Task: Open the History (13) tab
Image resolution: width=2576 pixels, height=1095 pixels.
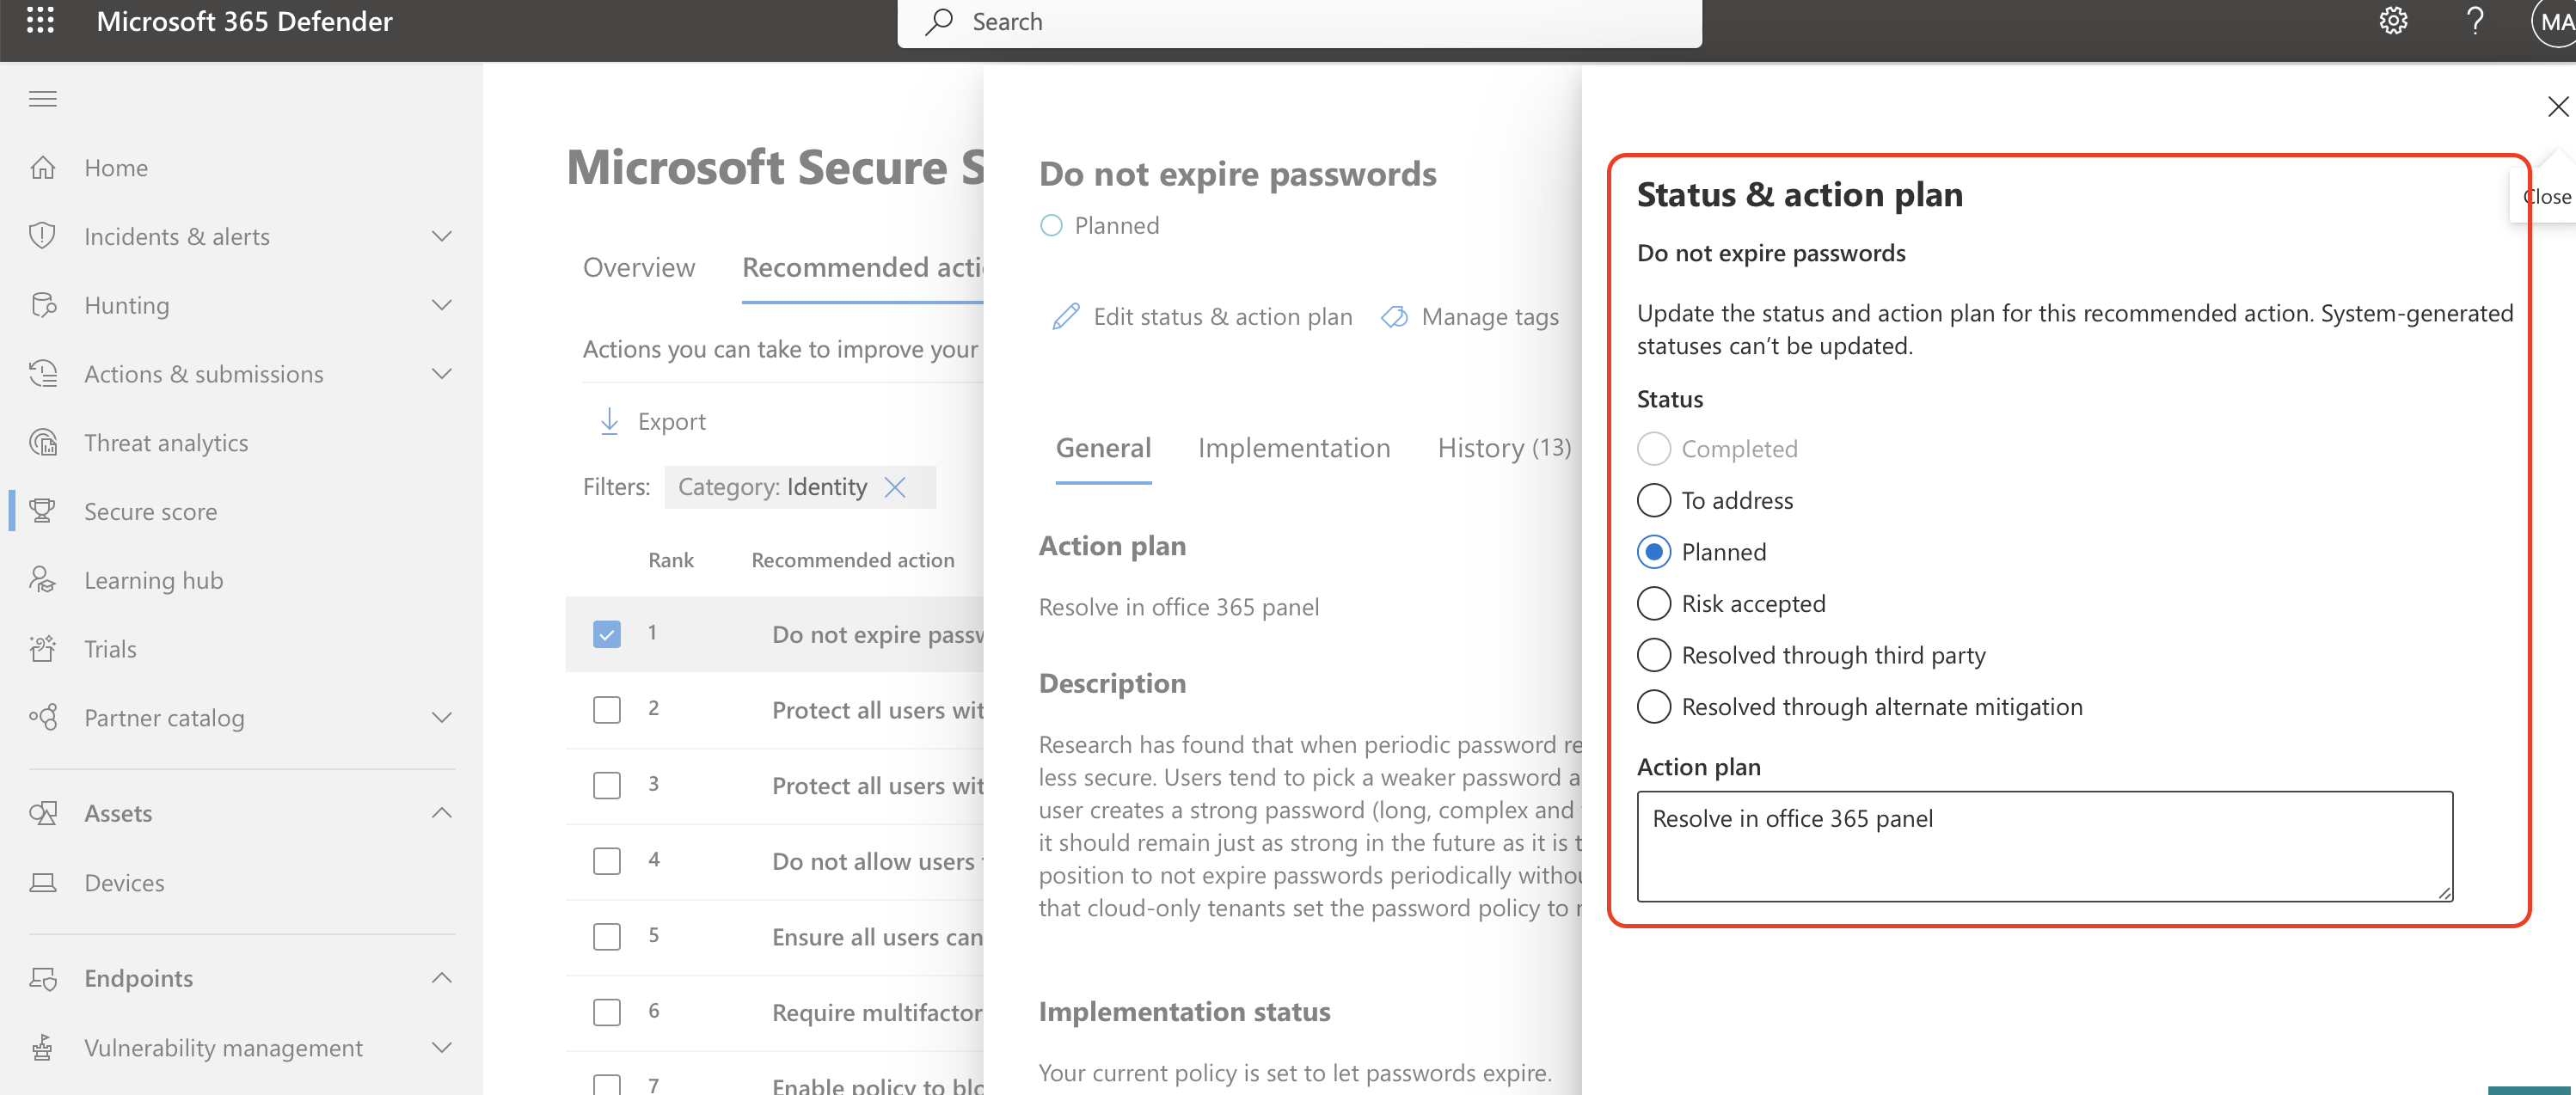Action: pyautogui.click(x=1504, y=448)
